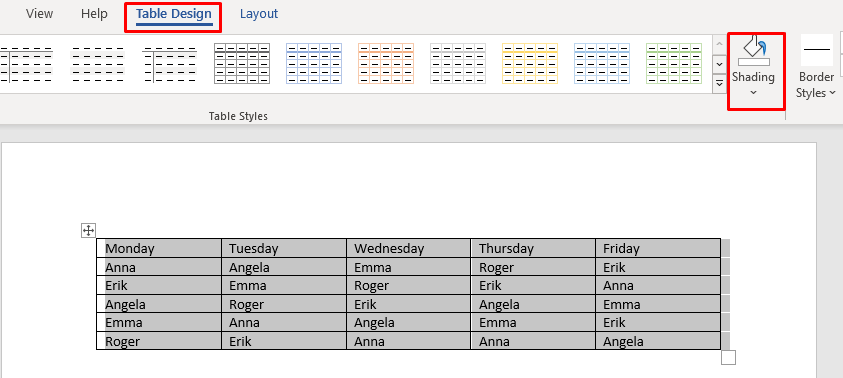843x378 pixels.
Task: Open the Shading dropdown arrow
Action: [753, 93]
